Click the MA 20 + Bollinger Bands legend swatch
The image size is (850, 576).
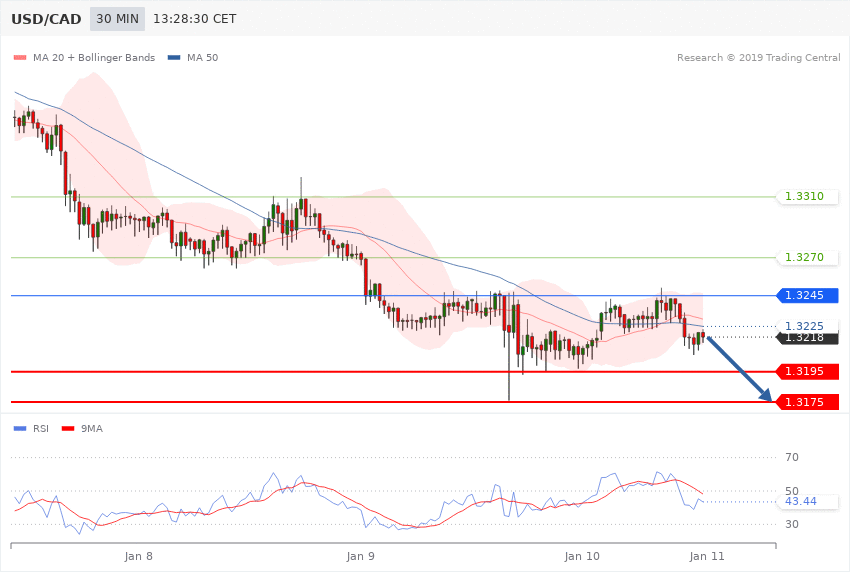click(20, 57)
